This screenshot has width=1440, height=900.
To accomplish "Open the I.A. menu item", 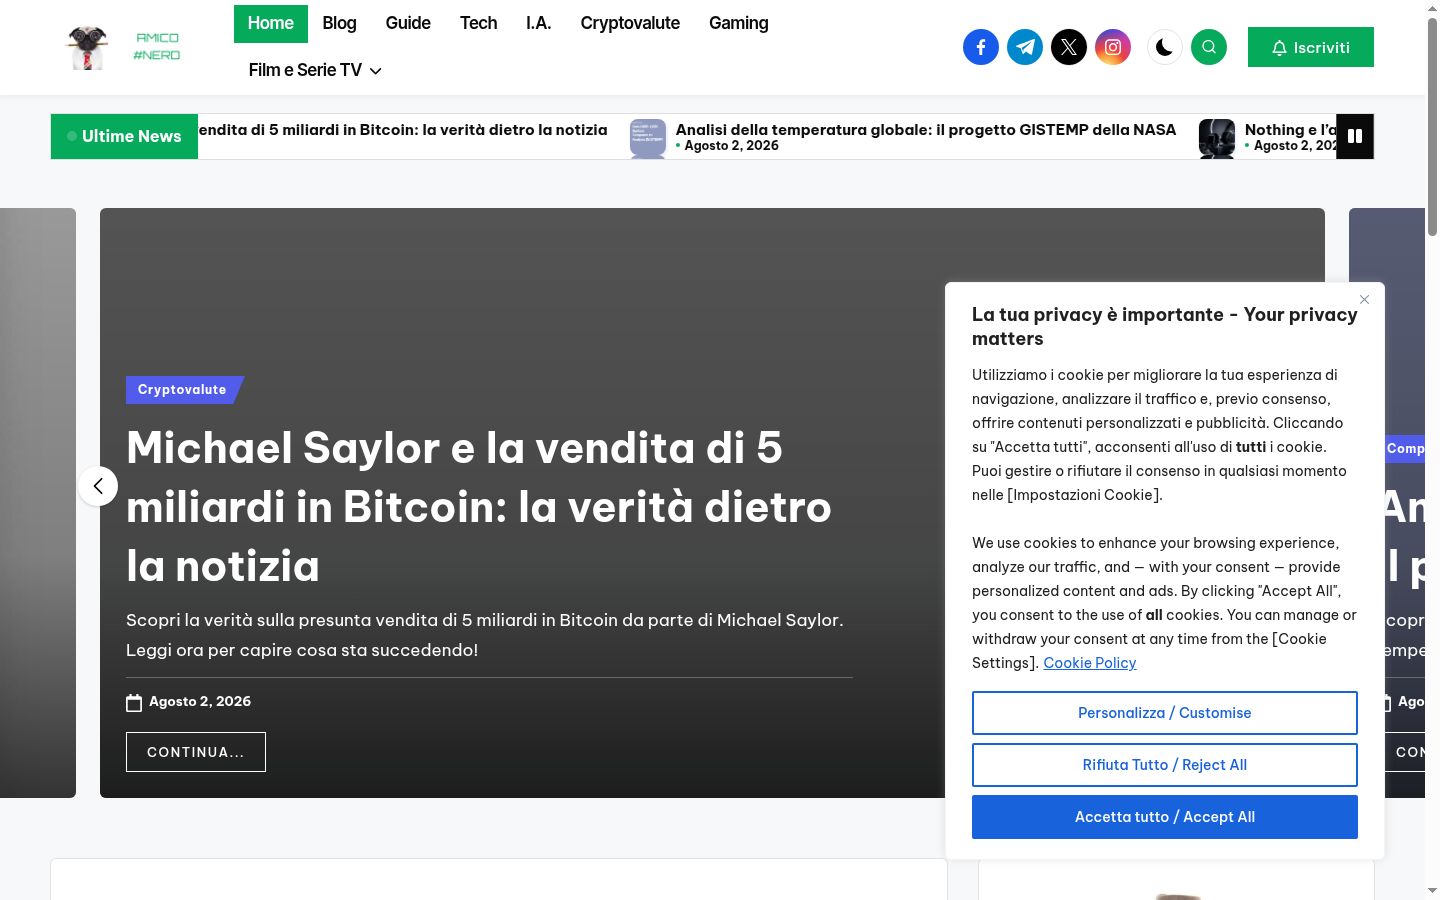I will (538, 23).
